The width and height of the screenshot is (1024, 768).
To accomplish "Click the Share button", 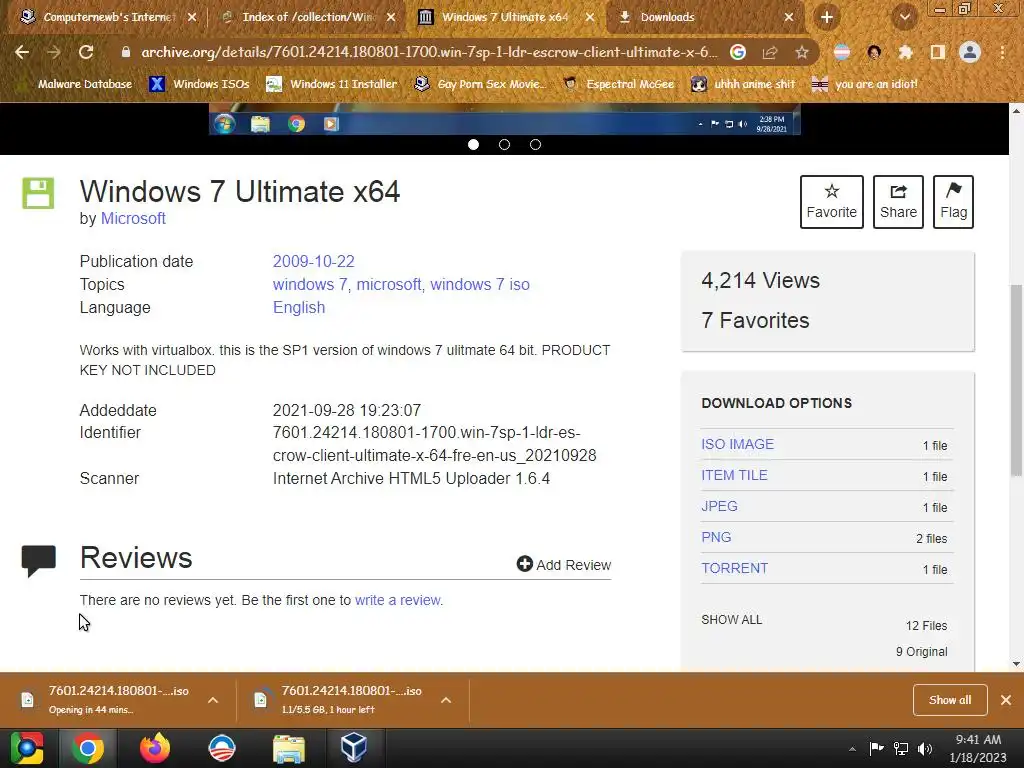I will pos(898,202).
